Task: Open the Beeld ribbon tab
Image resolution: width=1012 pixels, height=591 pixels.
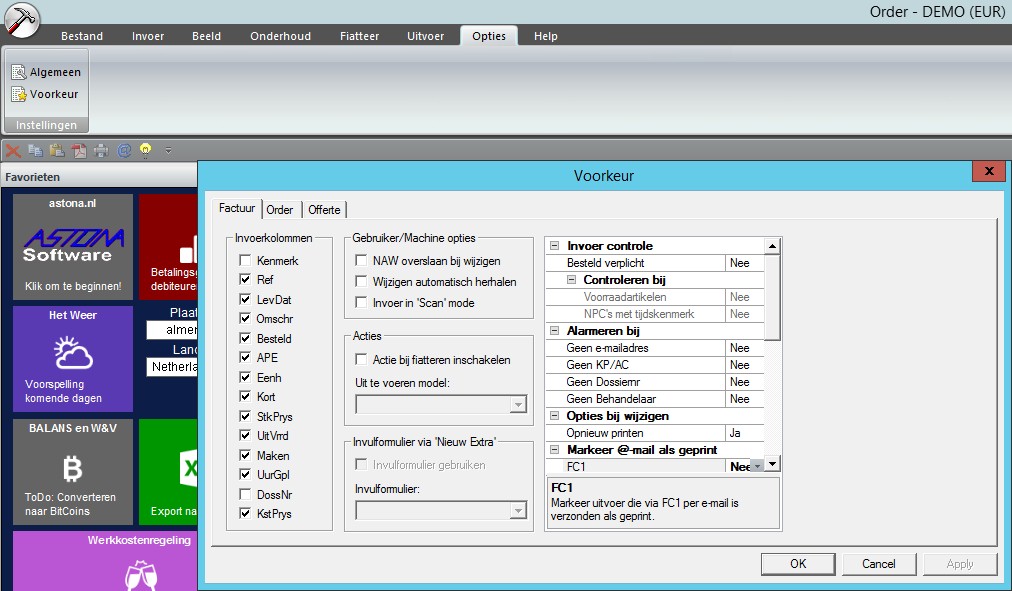Action: tap(207, 36)
